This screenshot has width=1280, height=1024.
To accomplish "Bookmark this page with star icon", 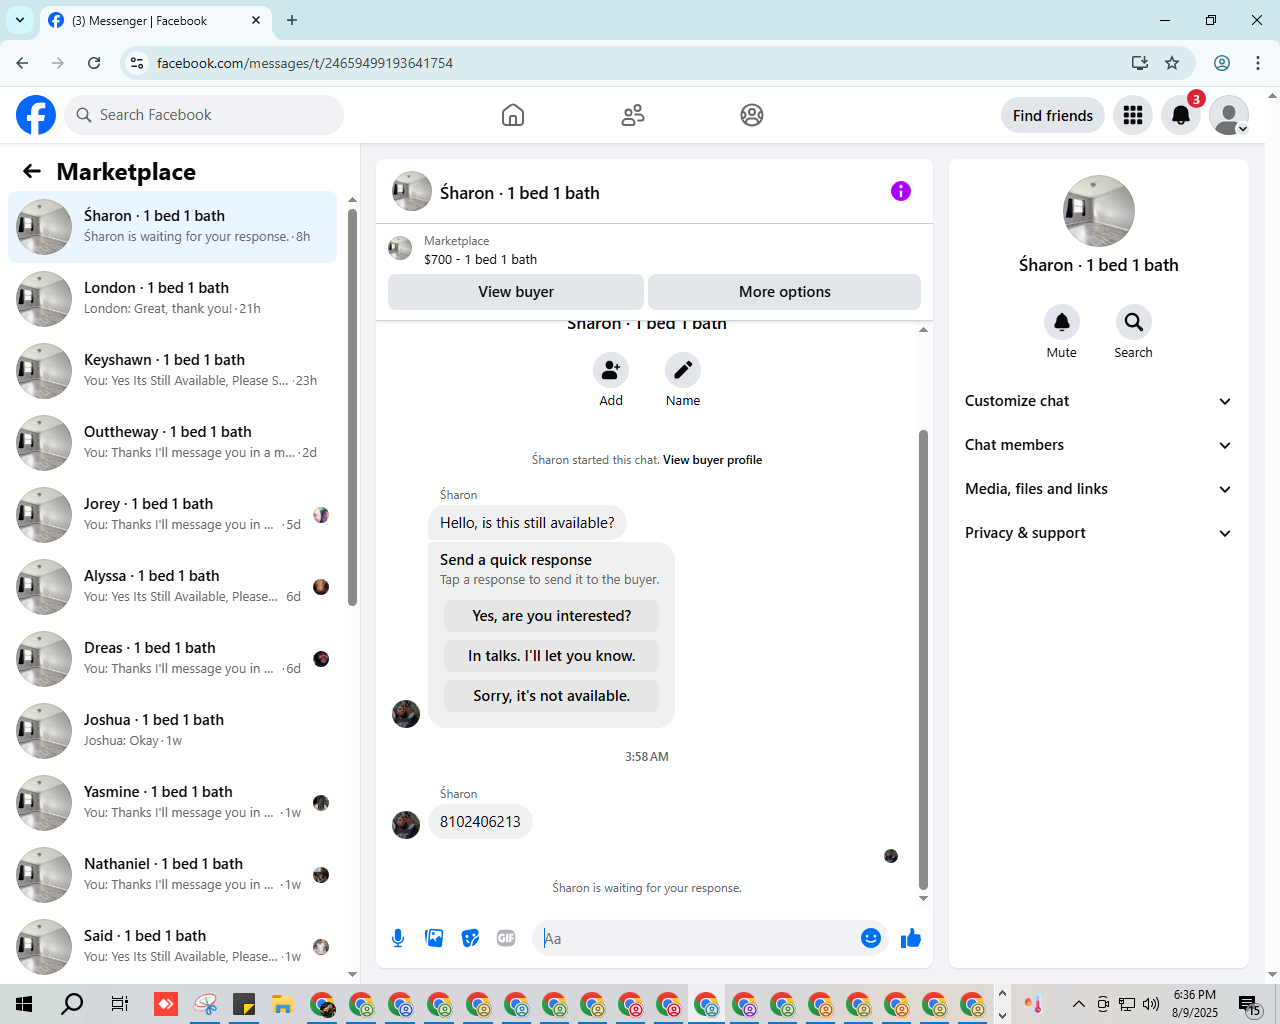I will [x=1172, y=63].
